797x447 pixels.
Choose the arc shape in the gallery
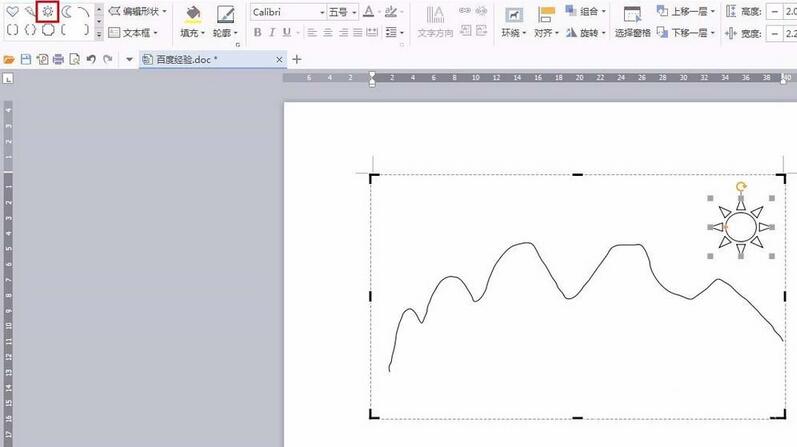pyautogui.click(x=84, y=11)
